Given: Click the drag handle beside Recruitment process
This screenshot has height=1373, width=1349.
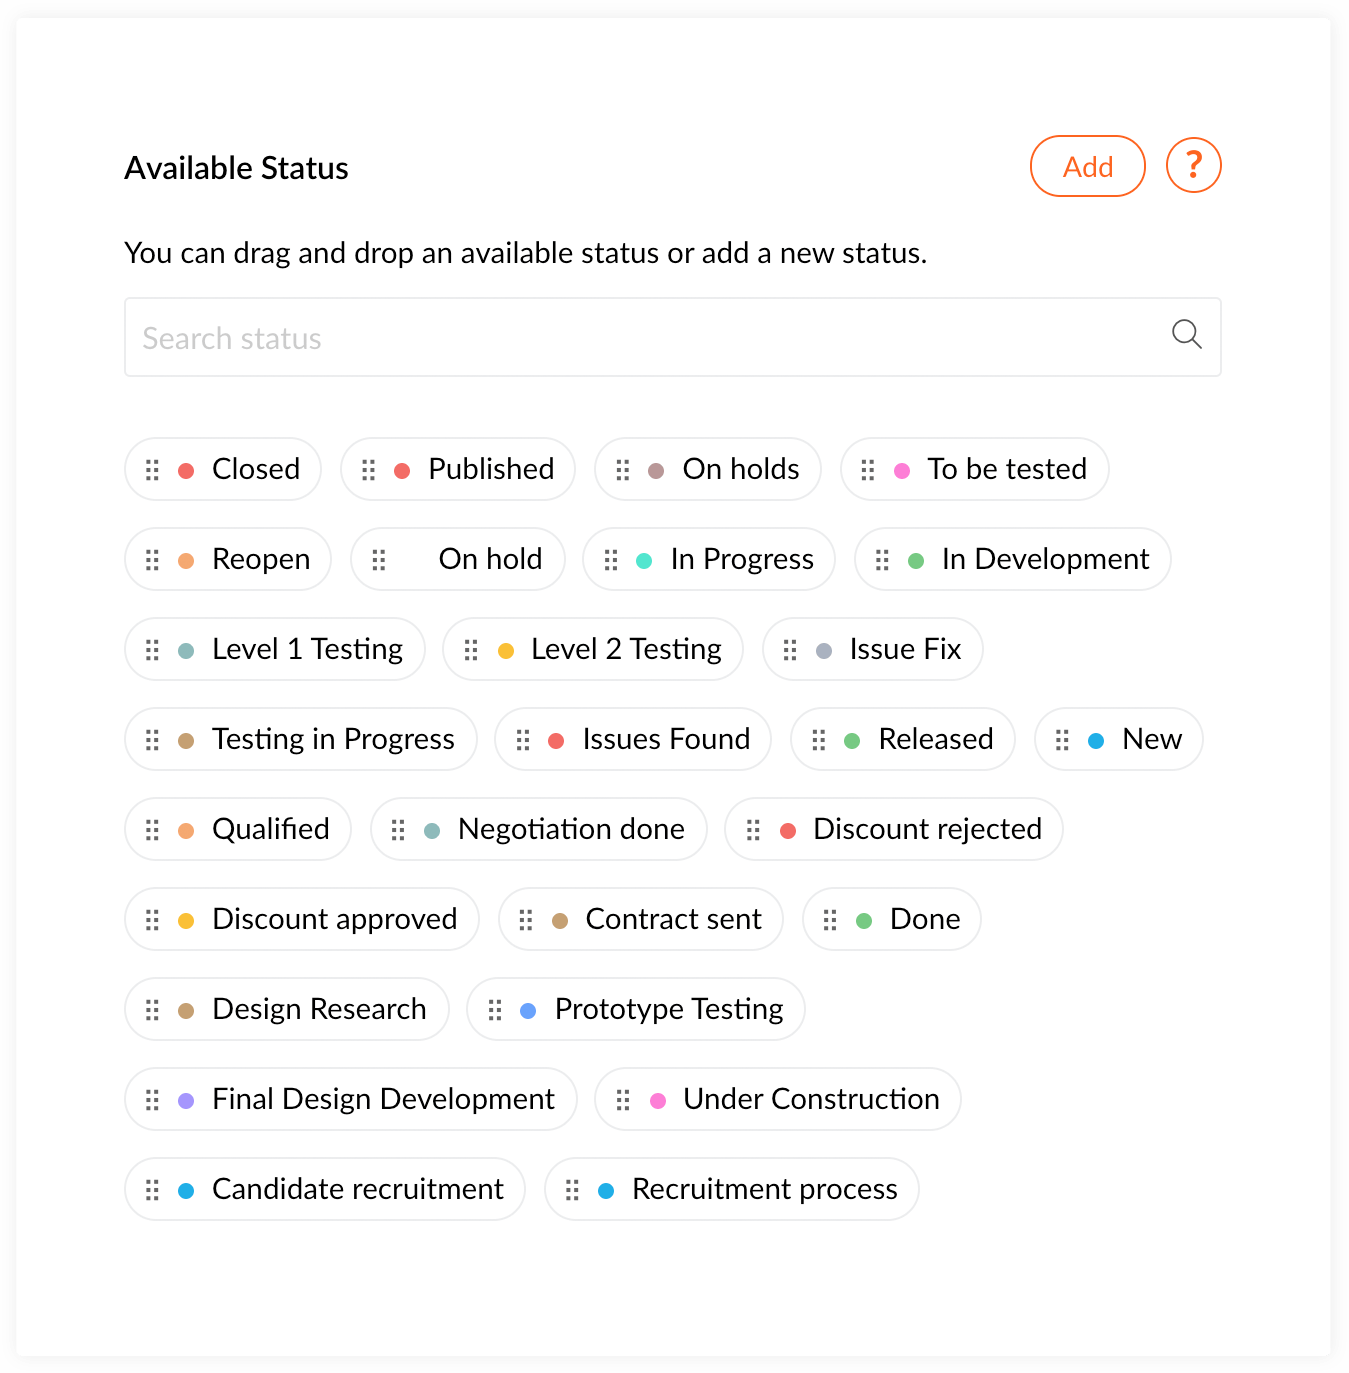Looking at the screenshot, I should [x=572, y=1190].
